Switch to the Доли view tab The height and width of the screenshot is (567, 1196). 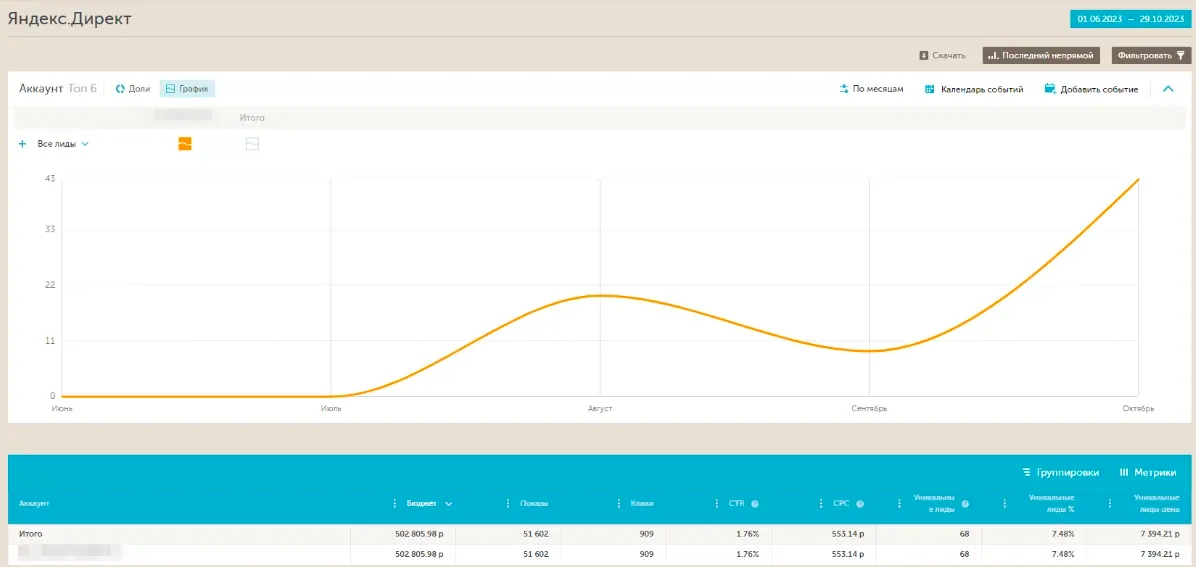coord(133,89)
